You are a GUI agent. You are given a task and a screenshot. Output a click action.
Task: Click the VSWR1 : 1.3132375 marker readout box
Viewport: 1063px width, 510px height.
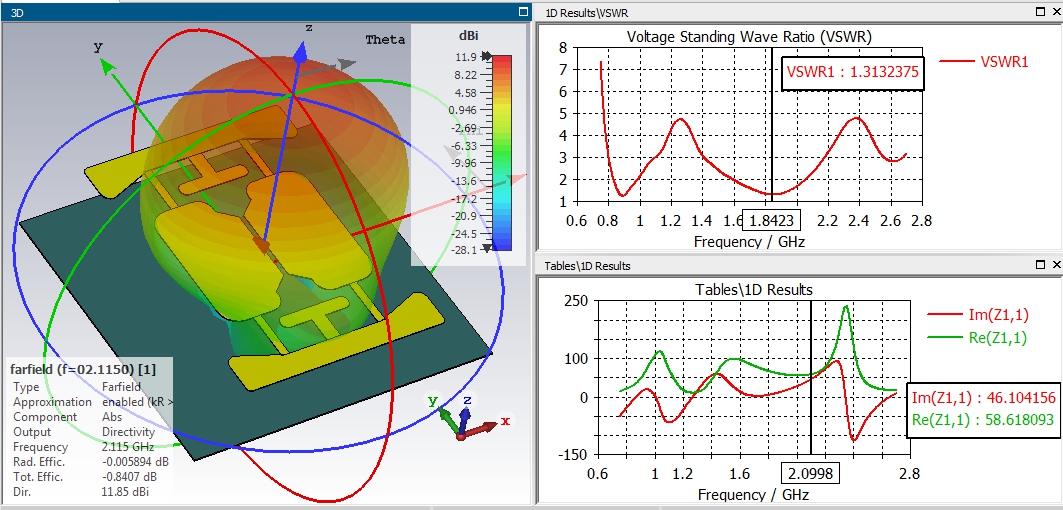(x=852, y=73)
